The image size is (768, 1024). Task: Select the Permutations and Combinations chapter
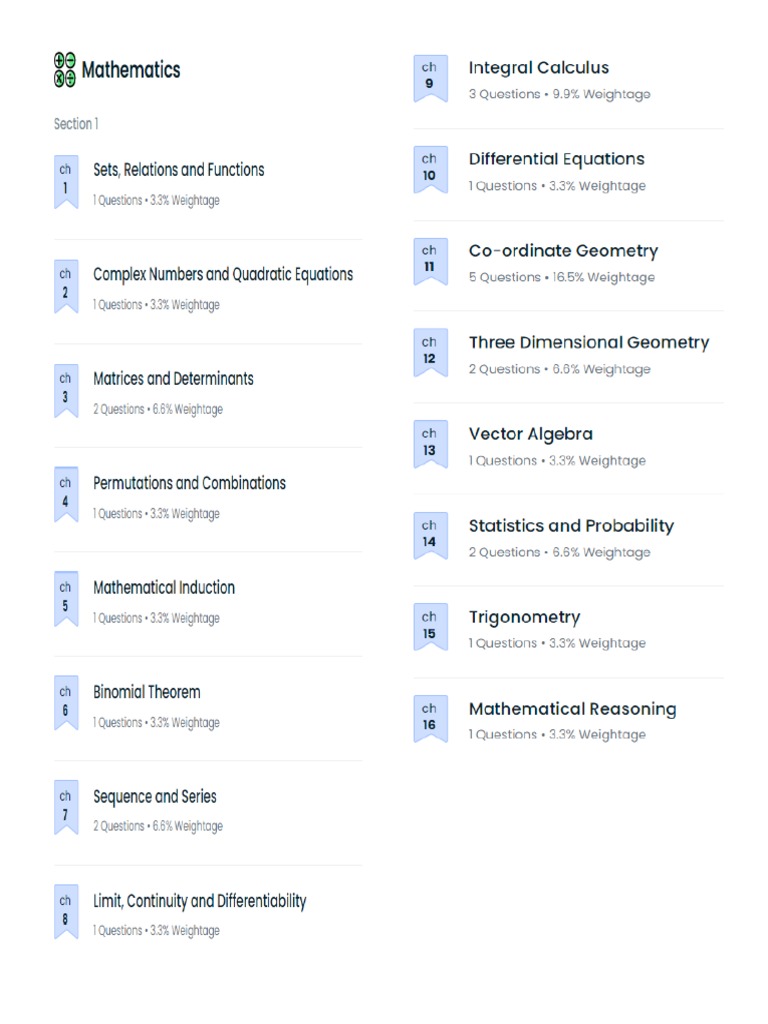(x=189, y=483)
